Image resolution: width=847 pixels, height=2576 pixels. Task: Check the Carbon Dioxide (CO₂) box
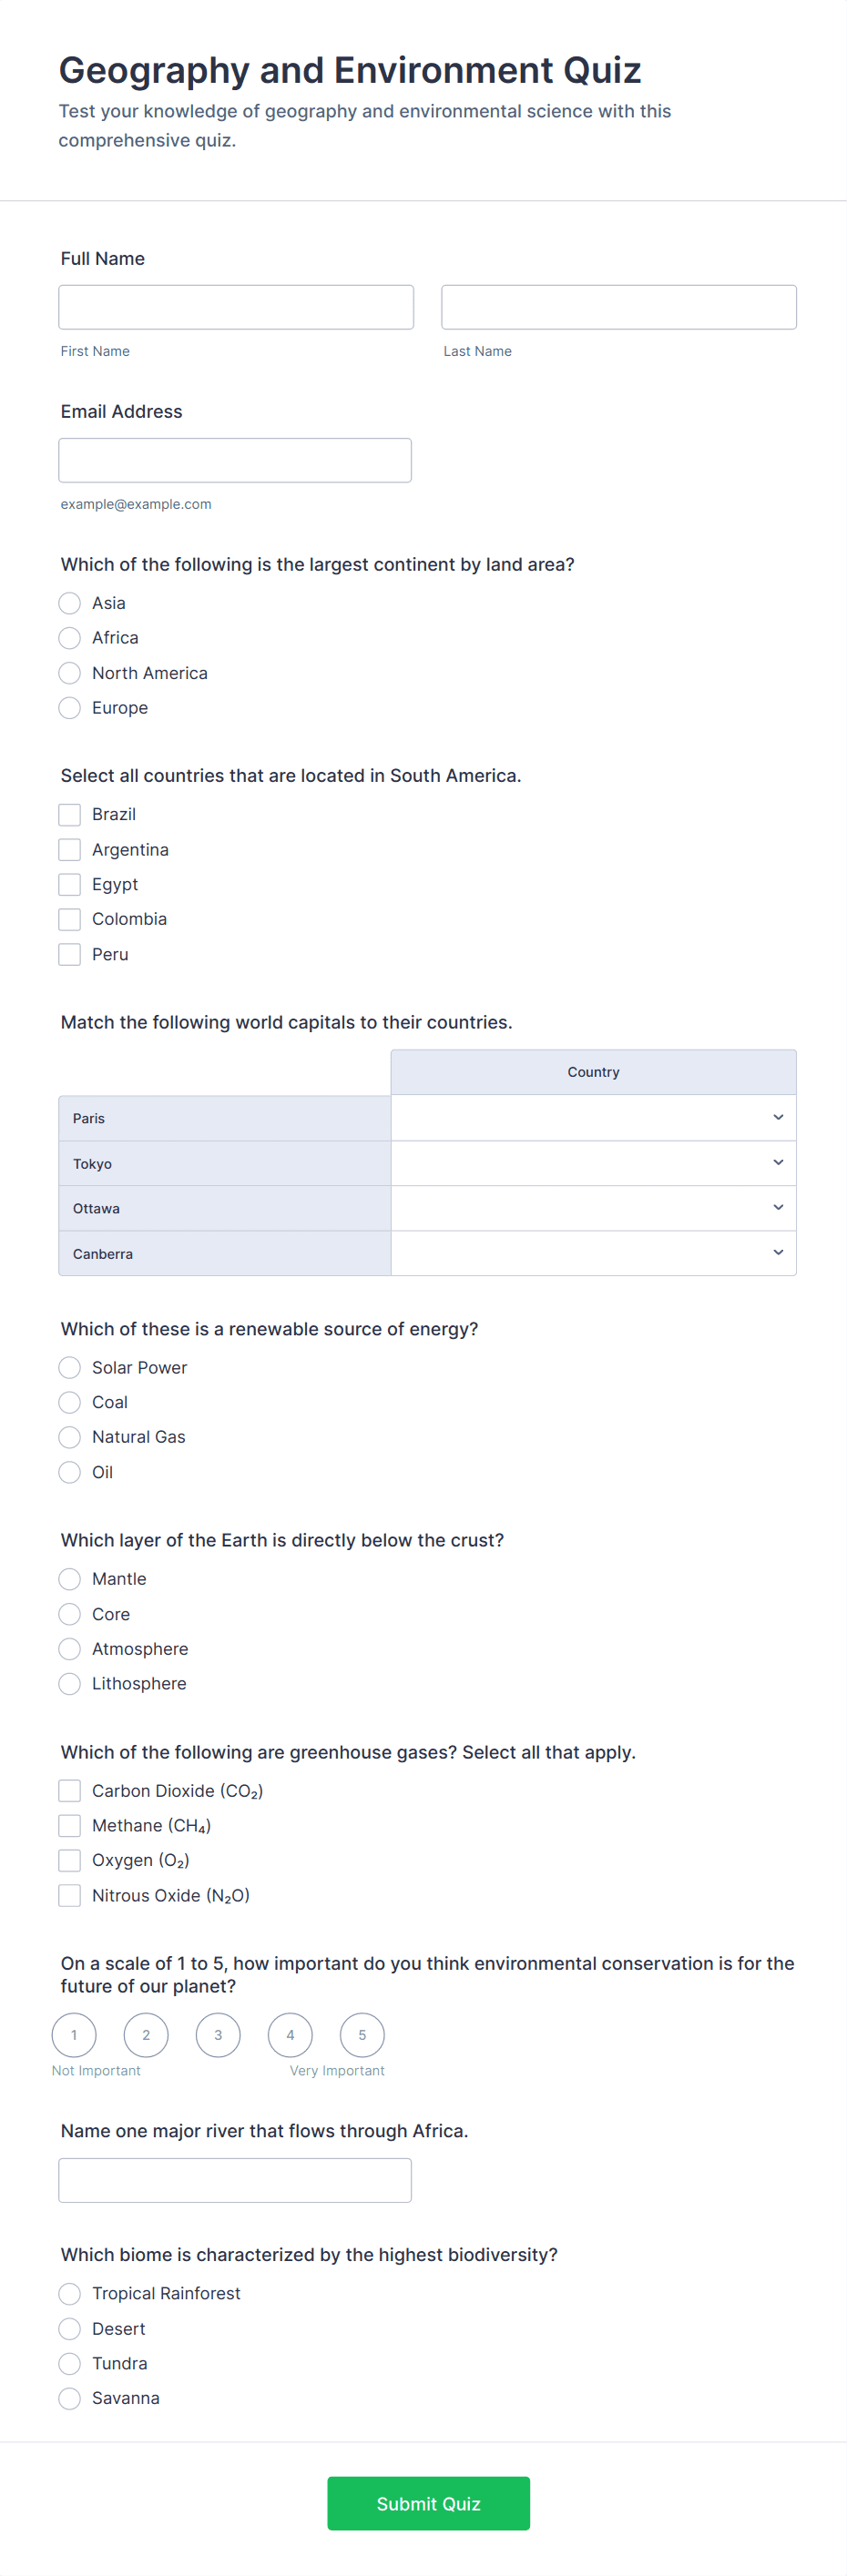click(x=69, y=1790)
